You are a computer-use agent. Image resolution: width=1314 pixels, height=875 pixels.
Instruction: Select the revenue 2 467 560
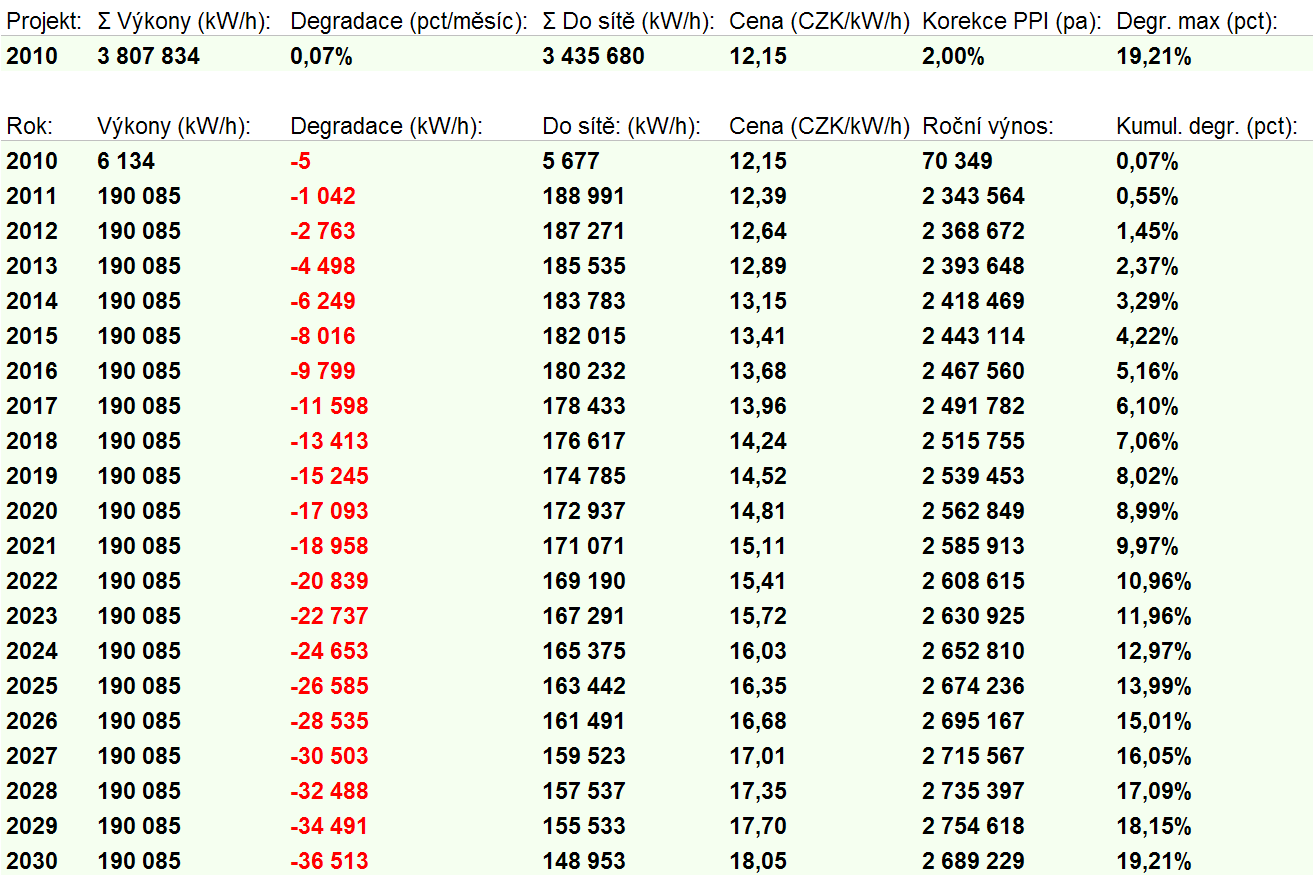tap(973, 372)
